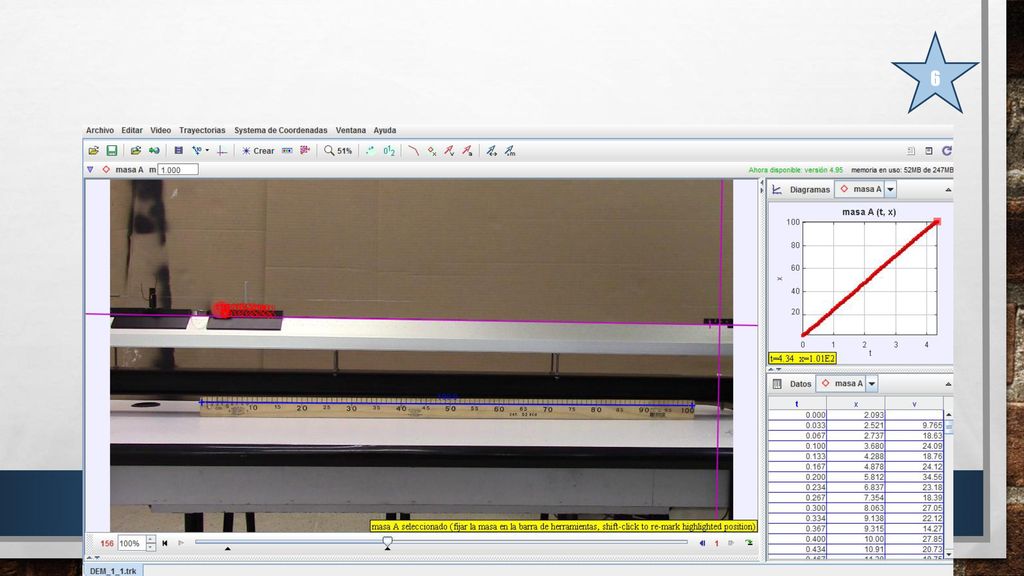Click the Diagramas graph icon
Screen dimensions: 1024x576
click(777, 189)
